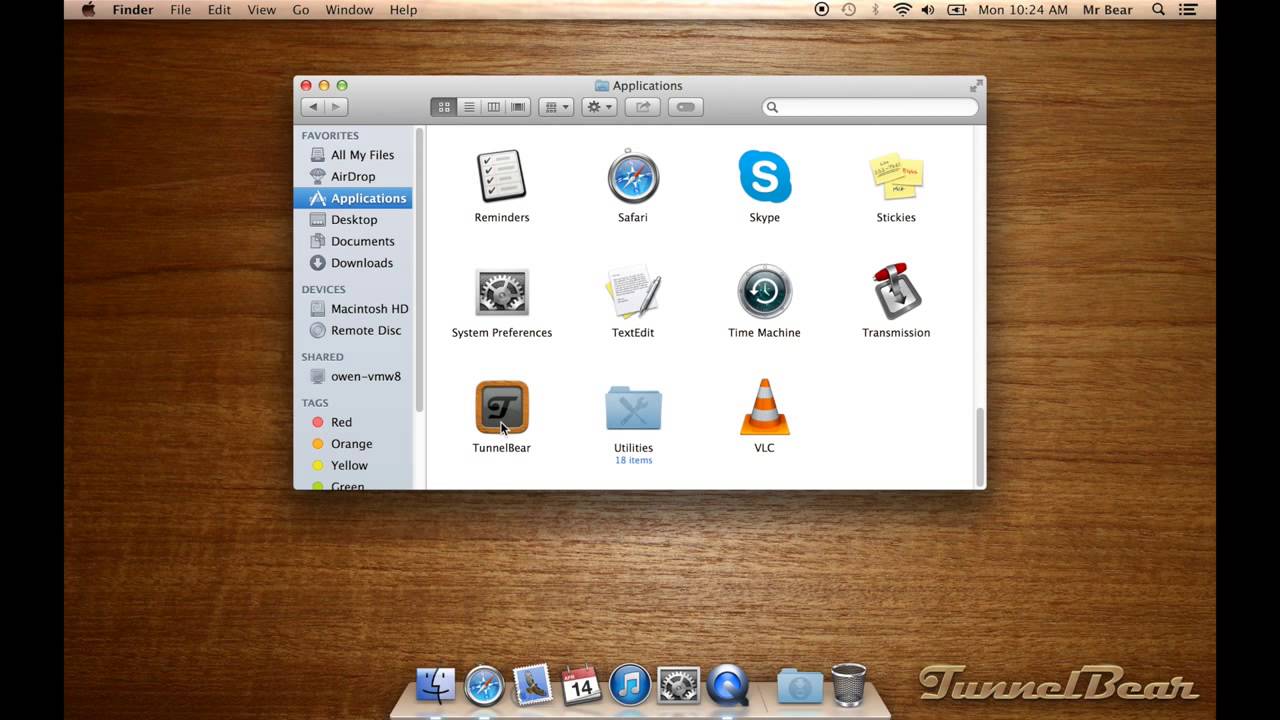Open the Window menu
The height and width of the screenshot is (720, 1280).
pyautogui.click(x=349, y=10)
